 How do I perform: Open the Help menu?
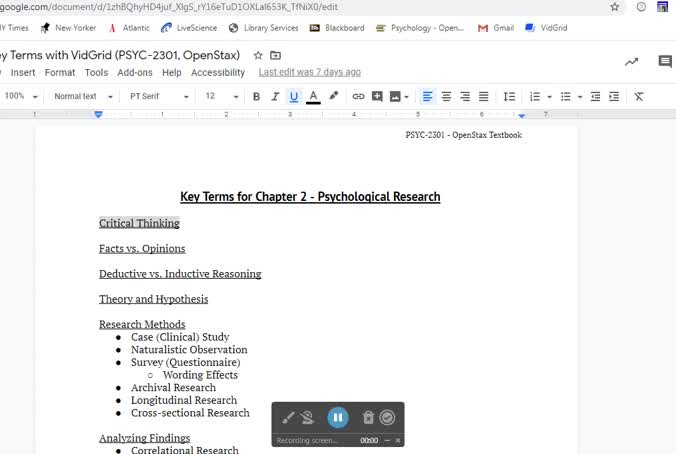click(x=172, y=72)
